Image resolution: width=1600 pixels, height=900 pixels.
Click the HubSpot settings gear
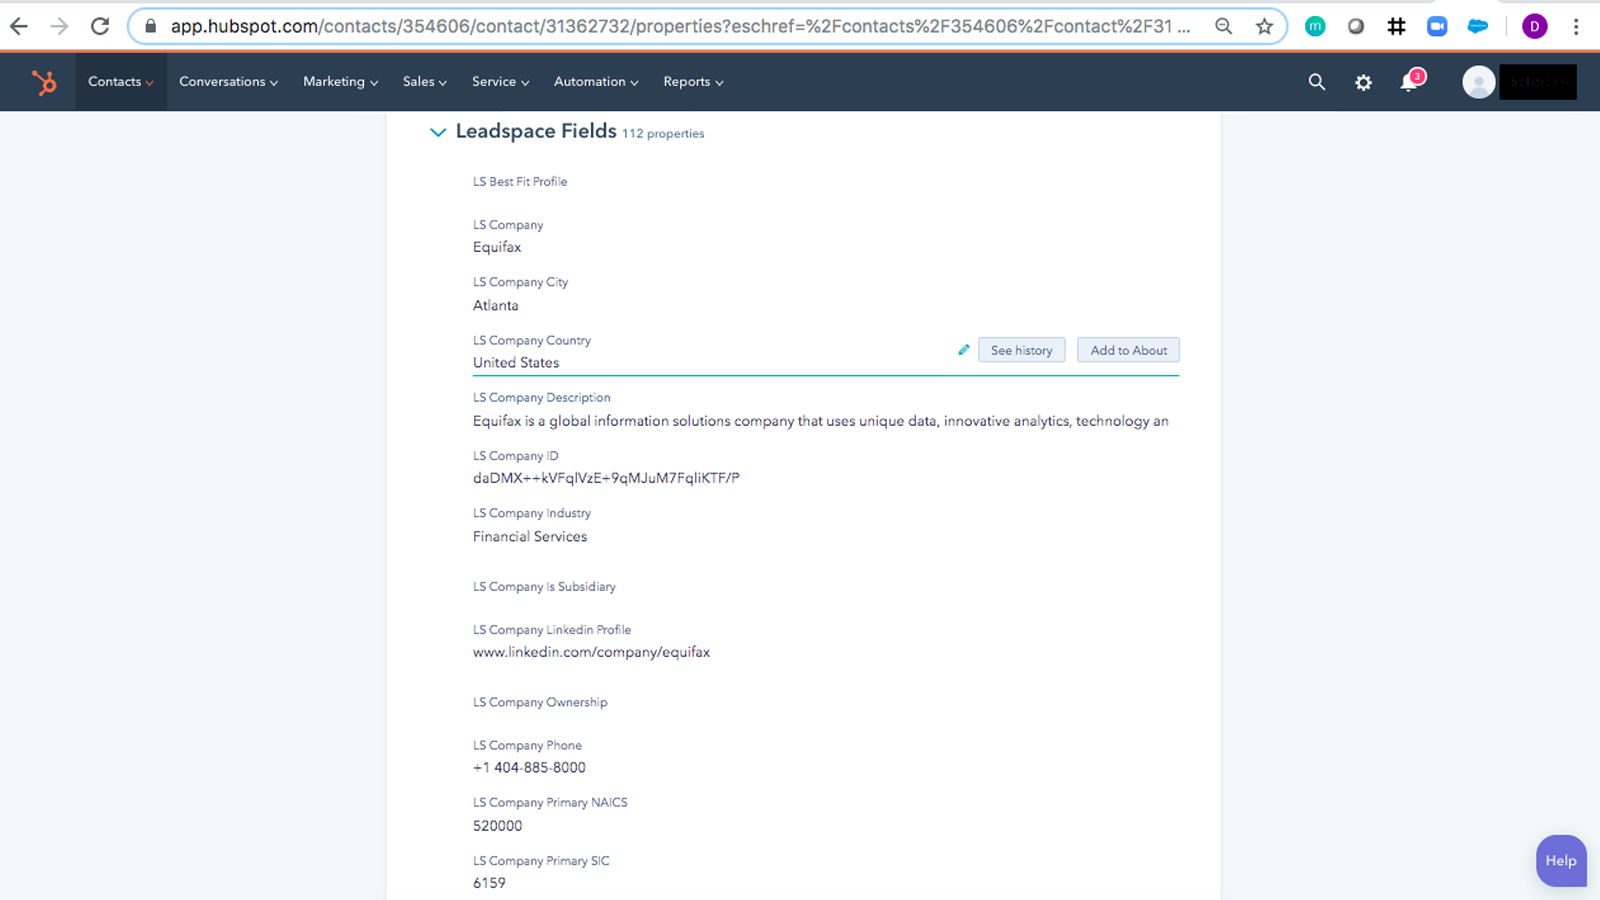(x=1362, y=82)
